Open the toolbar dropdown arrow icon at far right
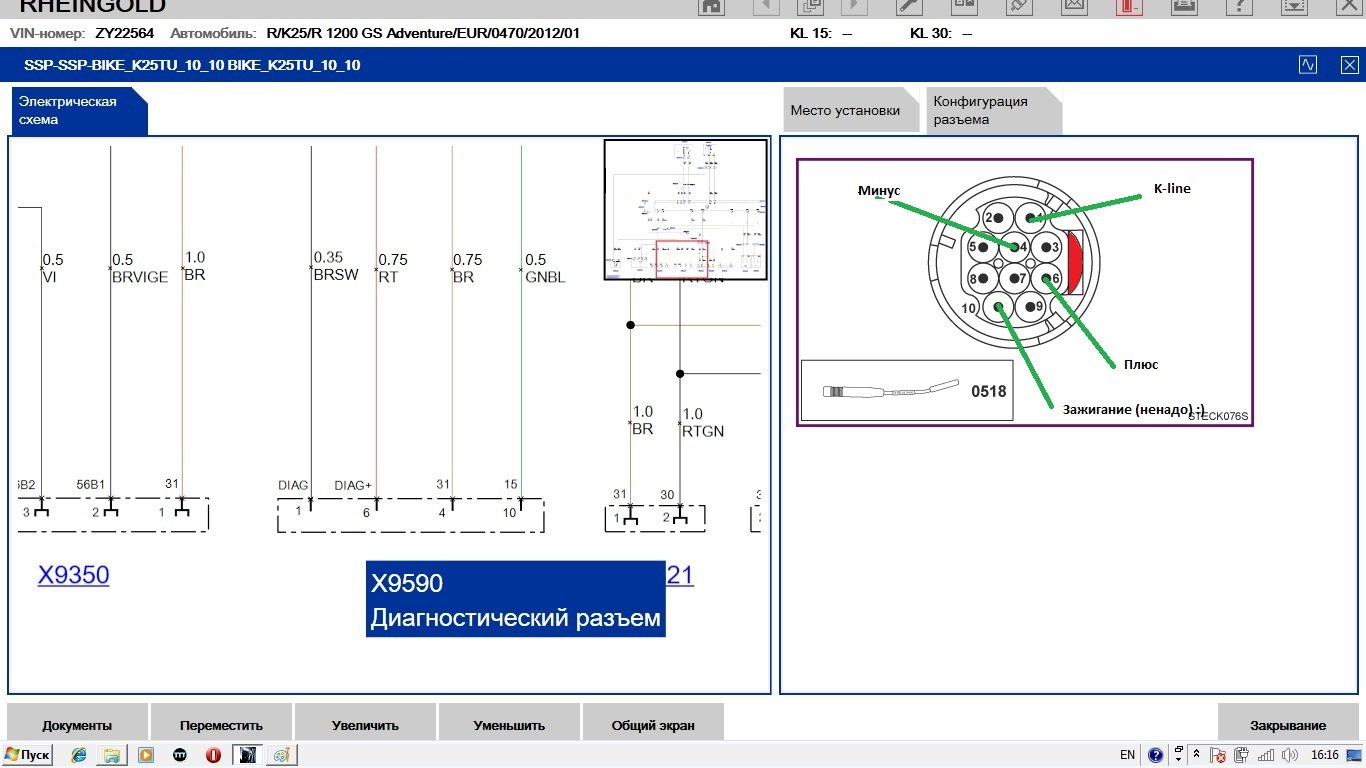This screenshot has width=1366, height=768. coord(1294,6)
